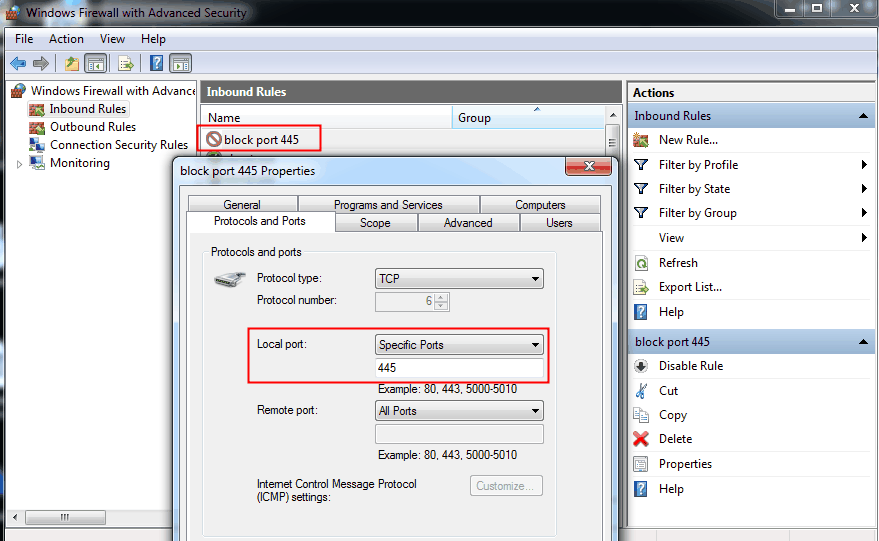Toggle the Show/Hide Action Pane icon
The width and height of the screenshot is (879, 541).
pyautogui.click(x=181, y=63)
